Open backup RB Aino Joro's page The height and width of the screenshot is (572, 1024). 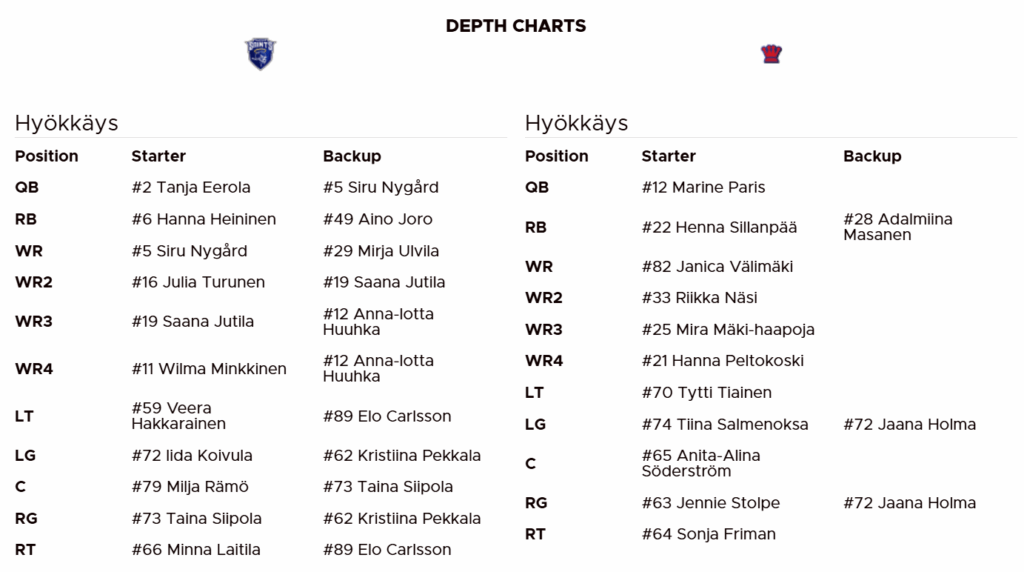(x=377, y=219)
